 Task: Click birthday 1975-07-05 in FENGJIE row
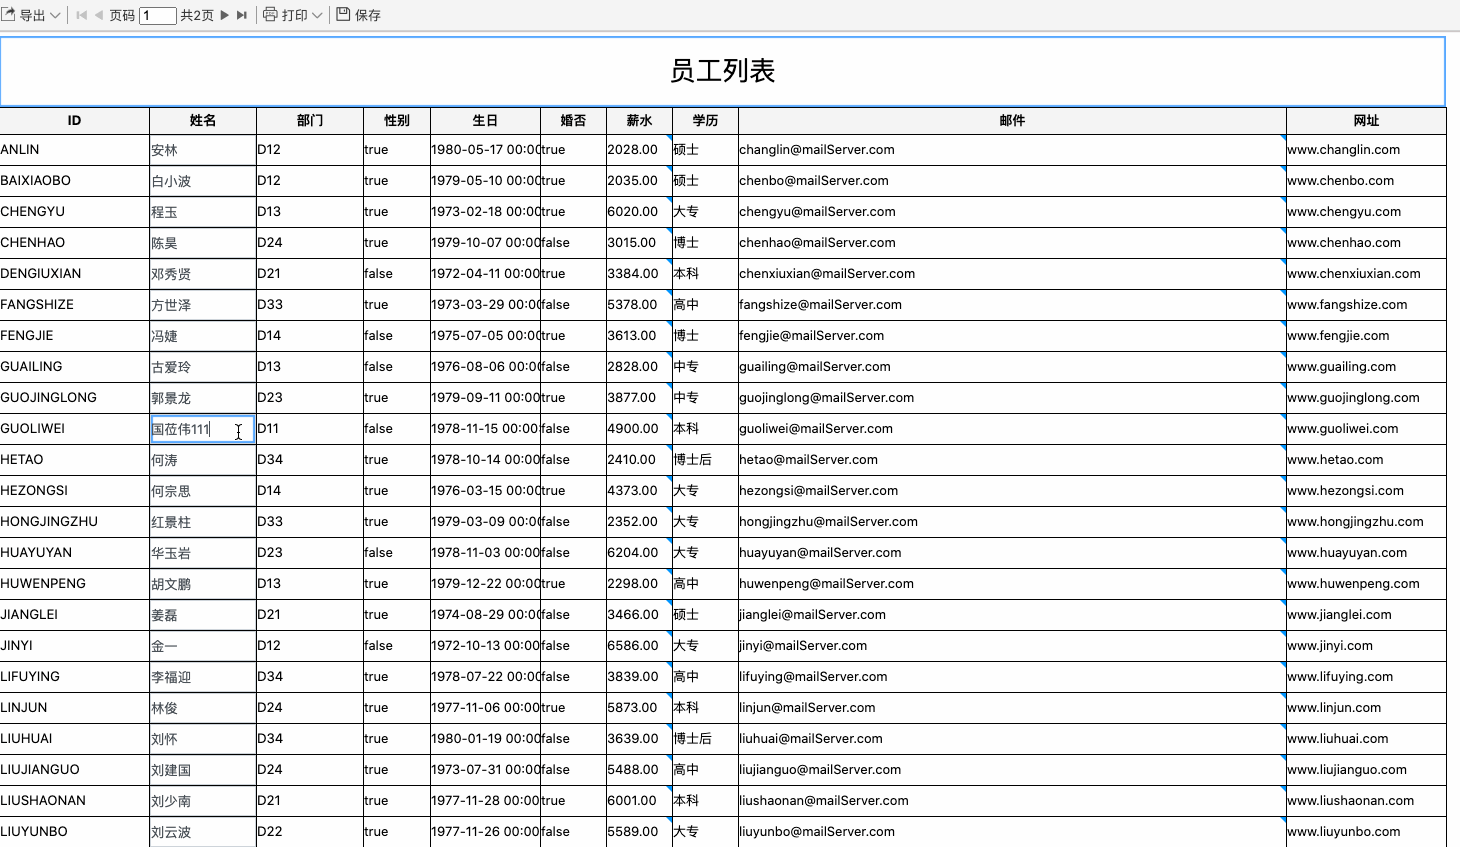(x=485, y=335)
